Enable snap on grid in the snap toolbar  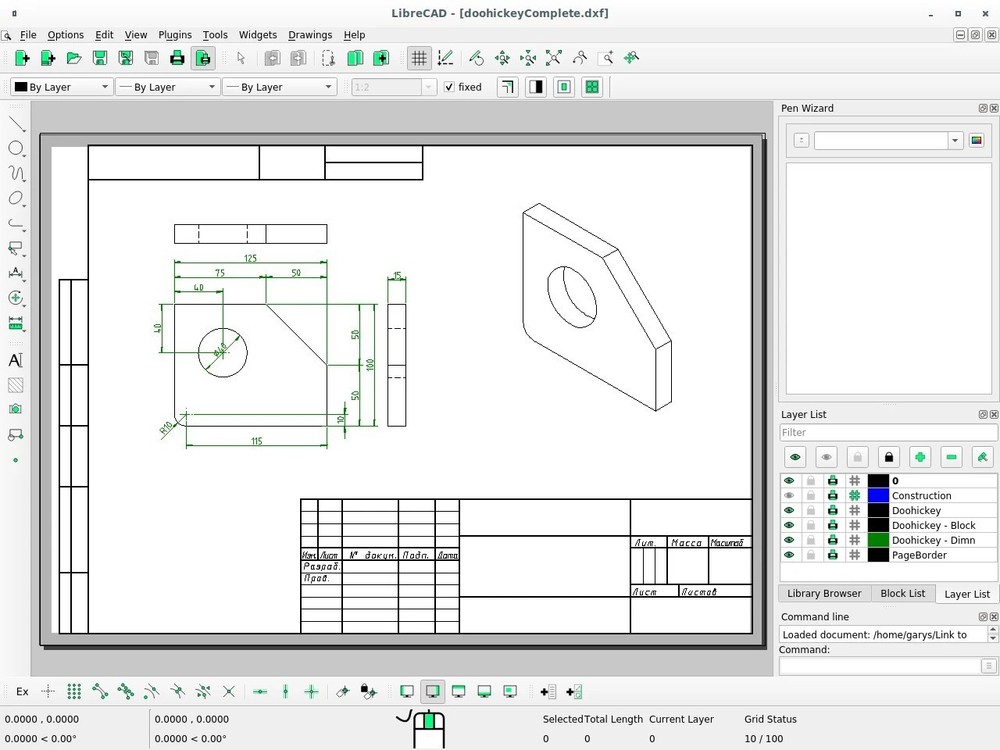point(73,691)
